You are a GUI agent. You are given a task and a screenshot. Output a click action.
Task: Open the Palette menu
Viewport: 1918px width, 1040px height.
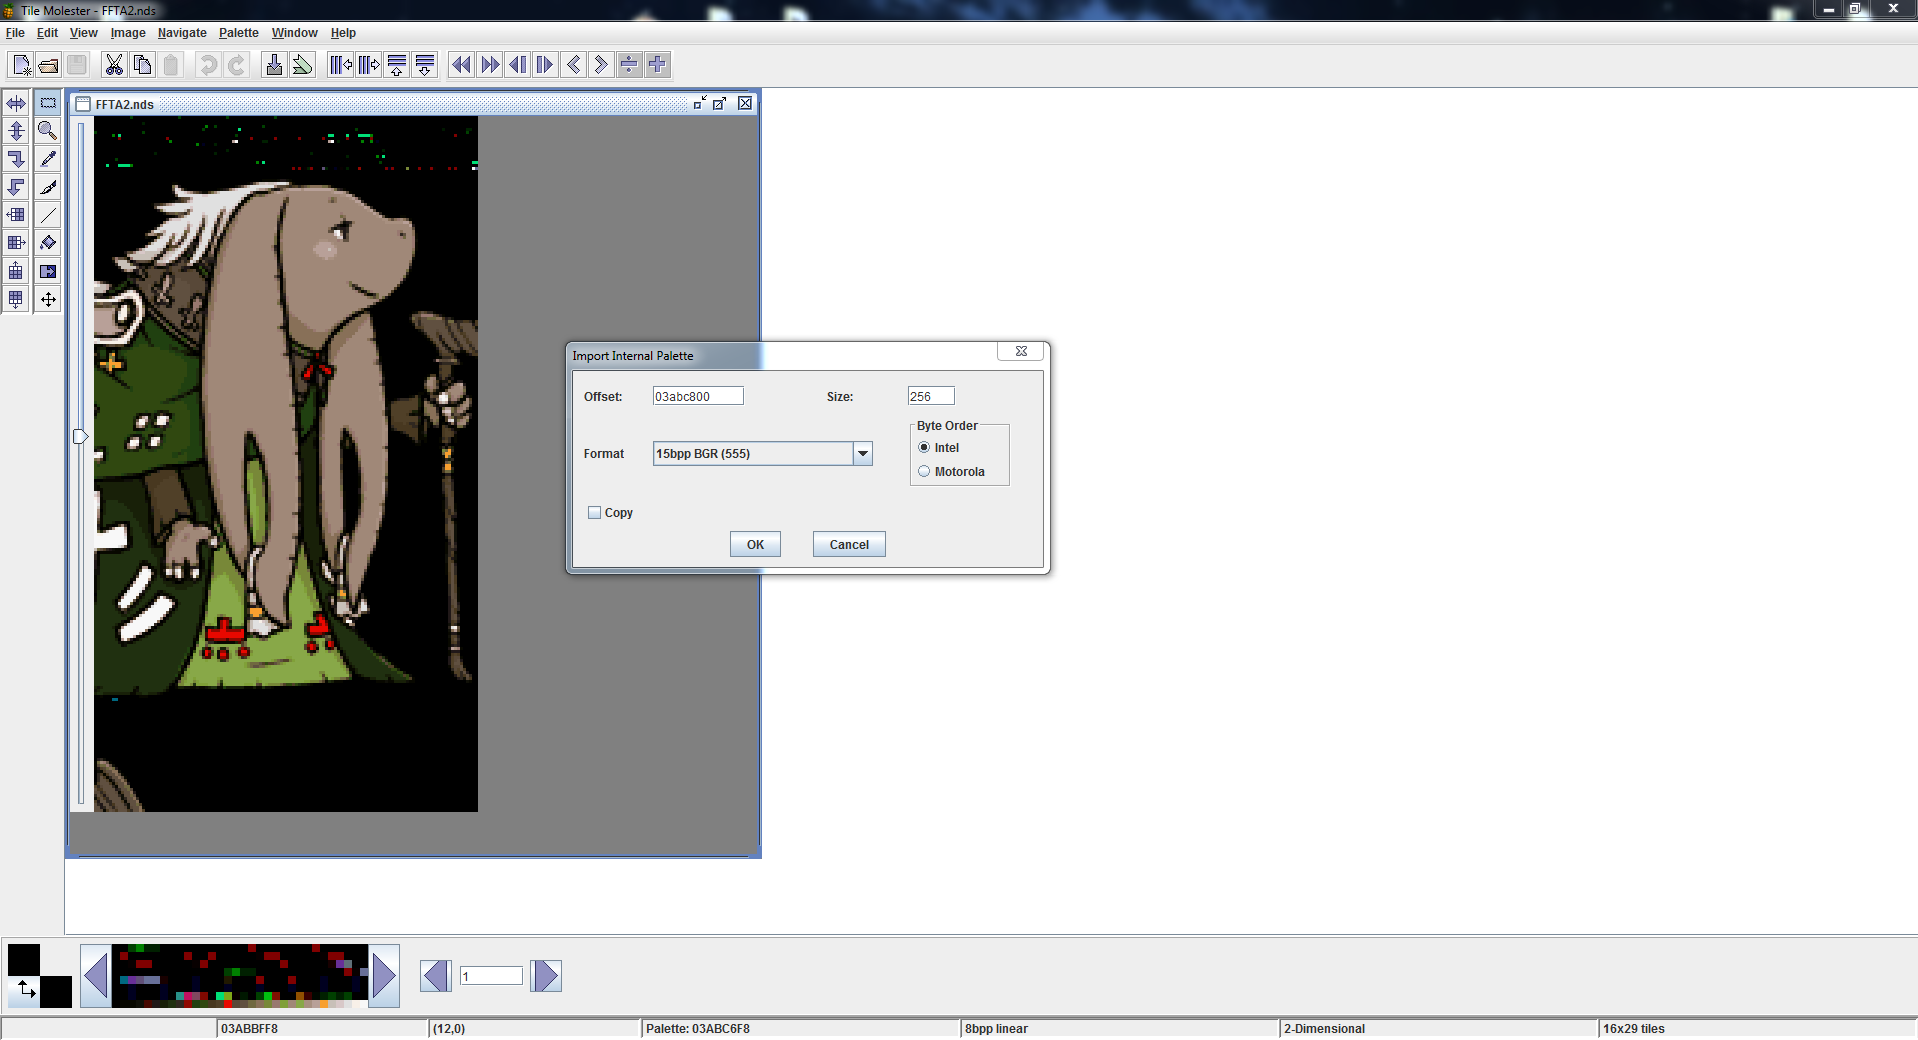coord(239,33)
